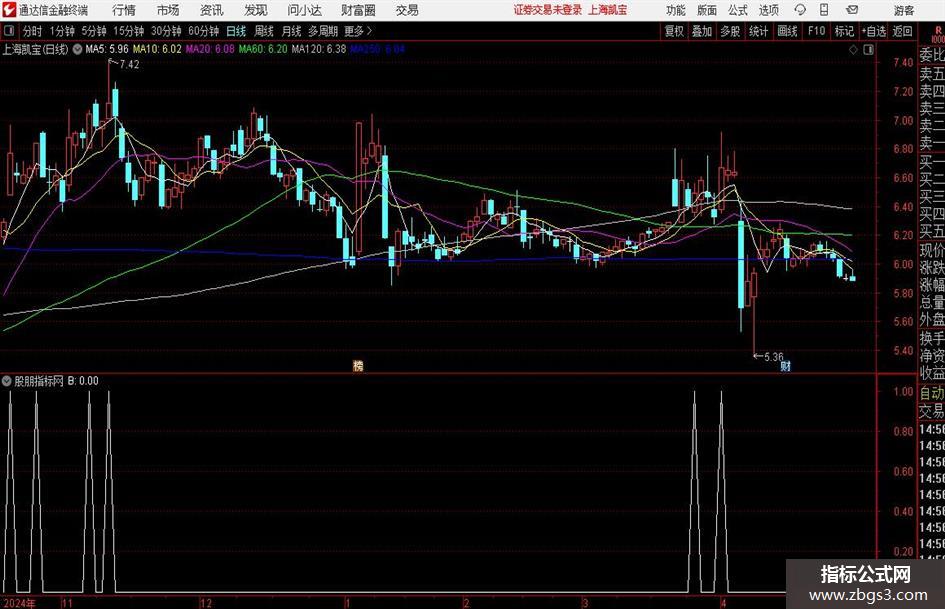Select the 月线 monthly chart tab

click(292, 31)
